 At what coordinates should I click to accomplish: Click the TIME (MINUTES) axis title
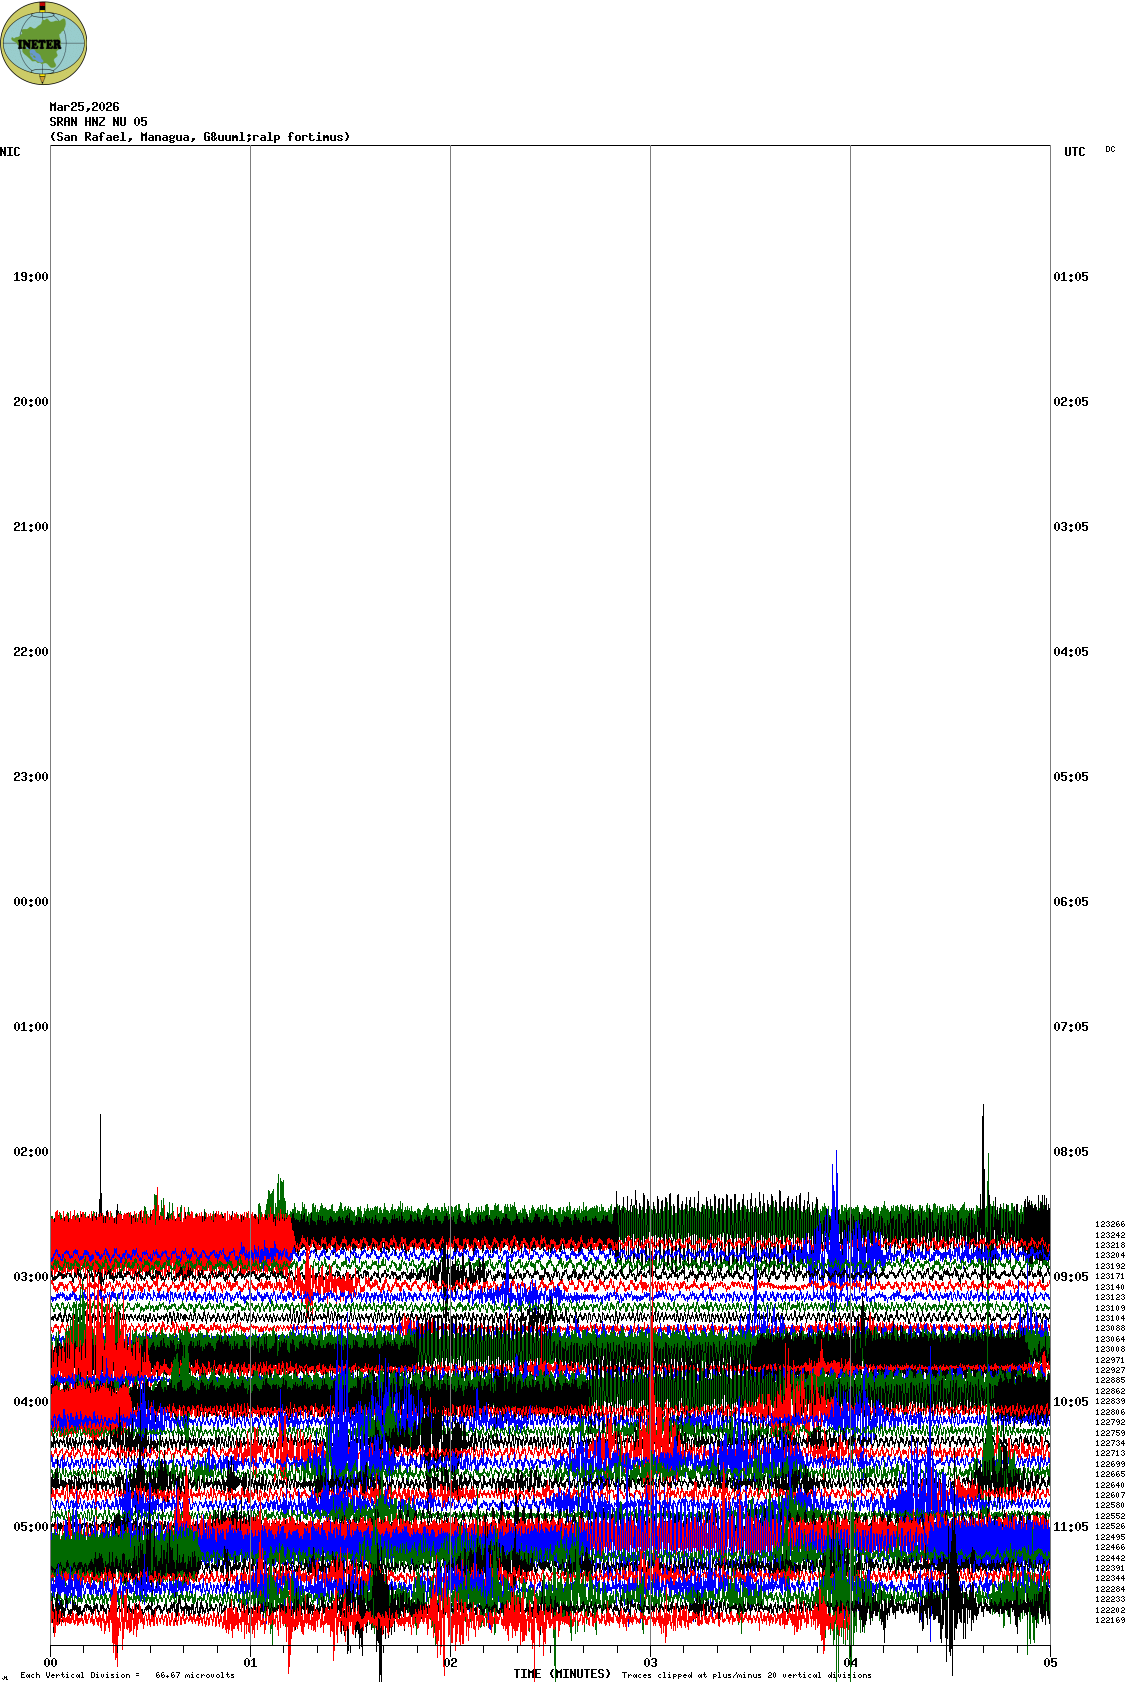[561, 1674]
